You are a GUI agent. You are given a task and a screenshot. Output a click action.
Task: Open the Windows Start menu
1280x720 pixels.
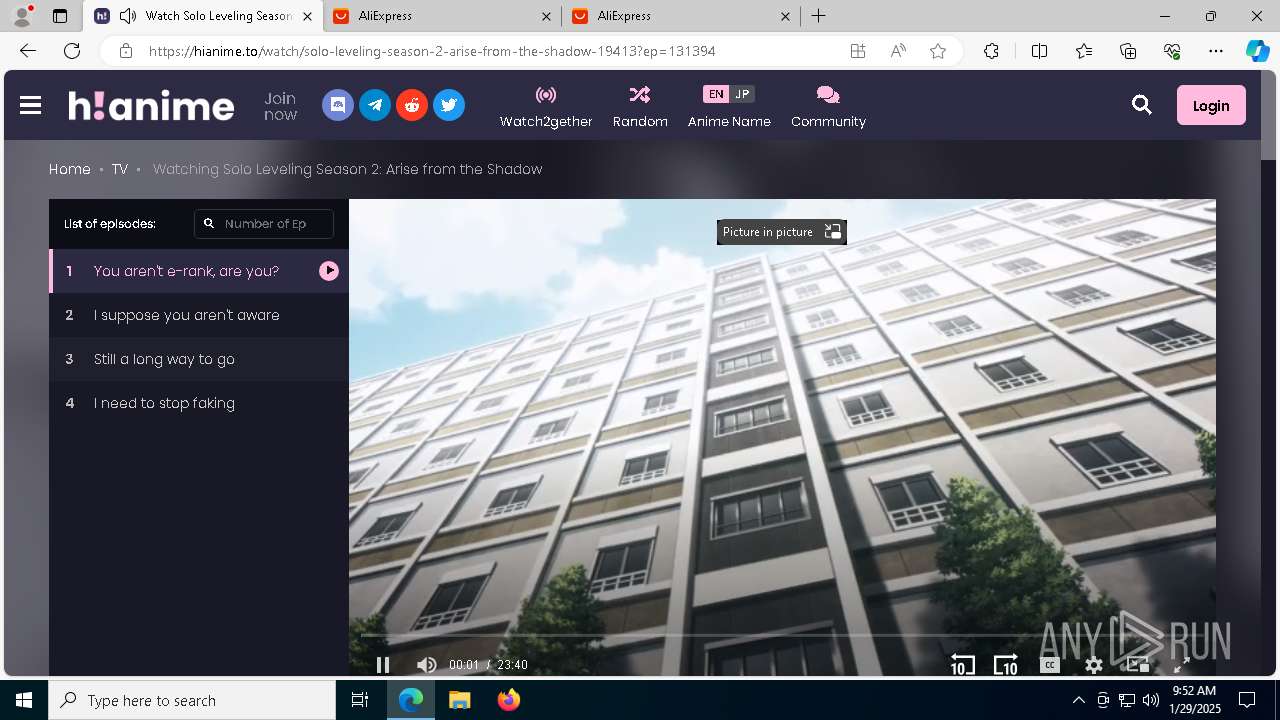pyautogui.click(x=24, y=700)
